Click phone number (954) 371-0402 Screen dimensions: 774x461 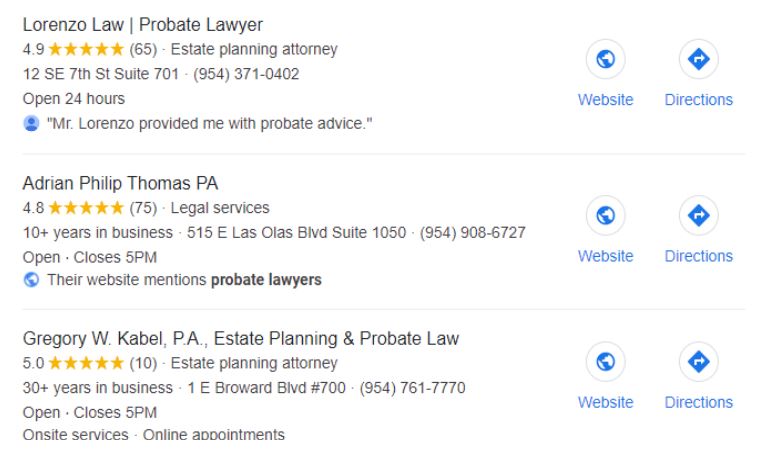coord(246,74)
